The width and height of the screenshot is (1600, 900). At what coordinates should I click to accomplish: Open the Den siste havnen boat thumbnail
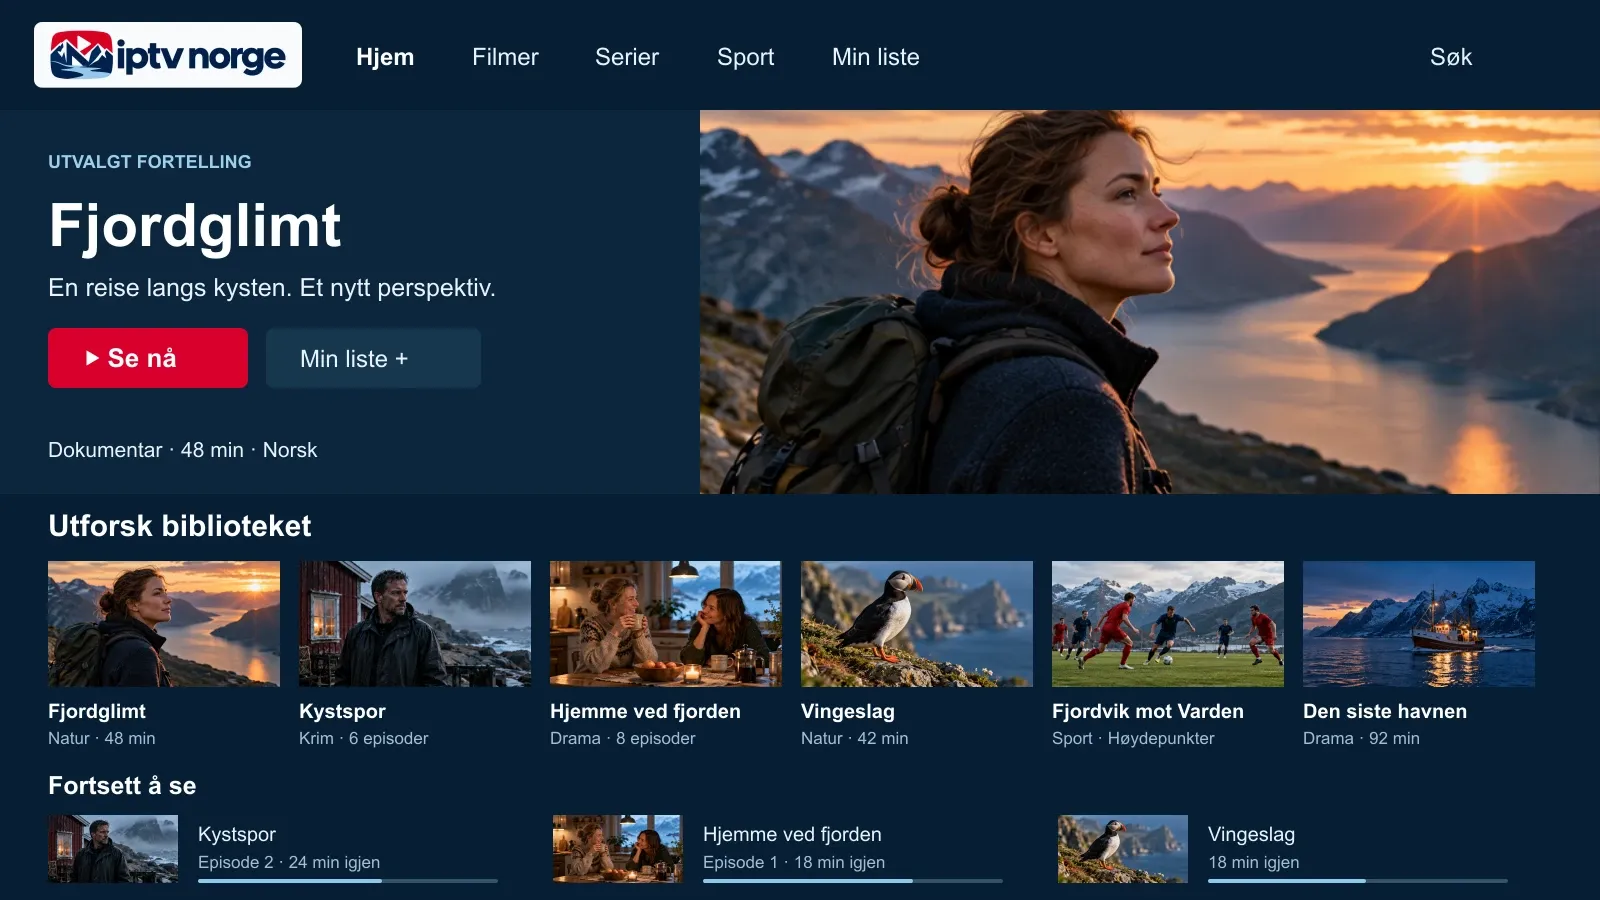1419,624
